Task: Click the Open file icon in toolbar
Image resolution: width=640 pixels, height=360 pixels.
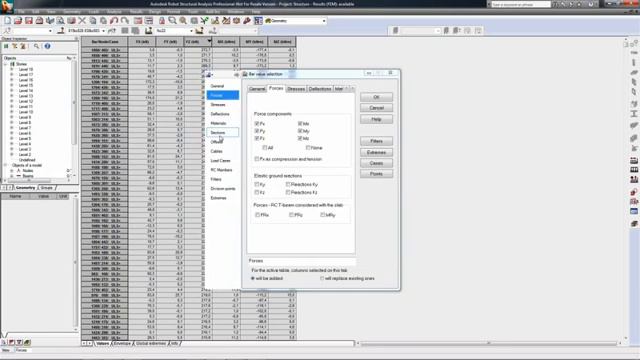Action: click(x=18, y=20)
